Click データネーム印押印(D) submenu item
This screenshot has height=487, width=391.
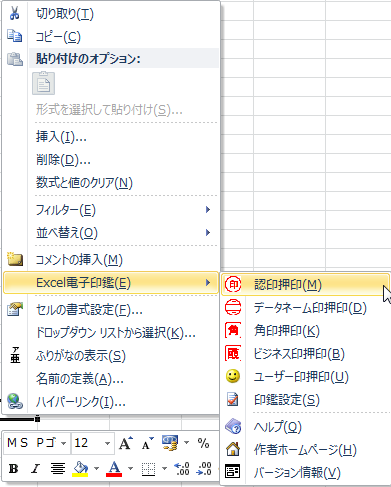(x=305, y=308)
